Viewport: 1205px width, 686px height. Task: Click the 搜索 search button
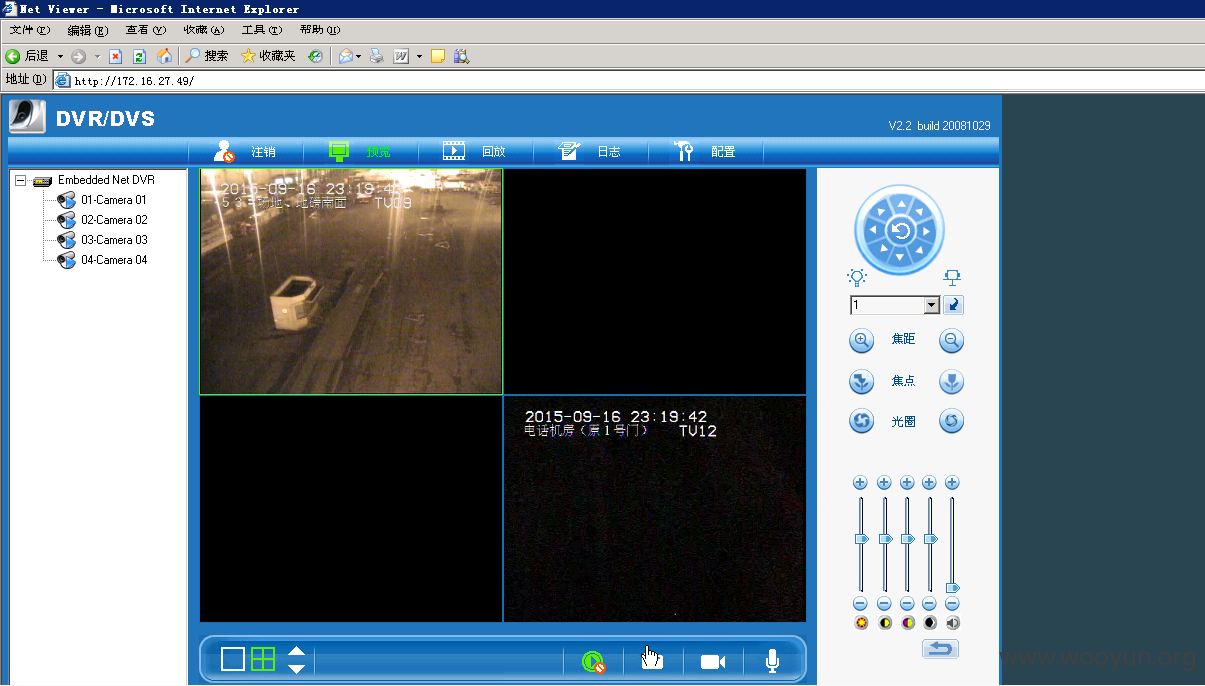tap(208, 56)
